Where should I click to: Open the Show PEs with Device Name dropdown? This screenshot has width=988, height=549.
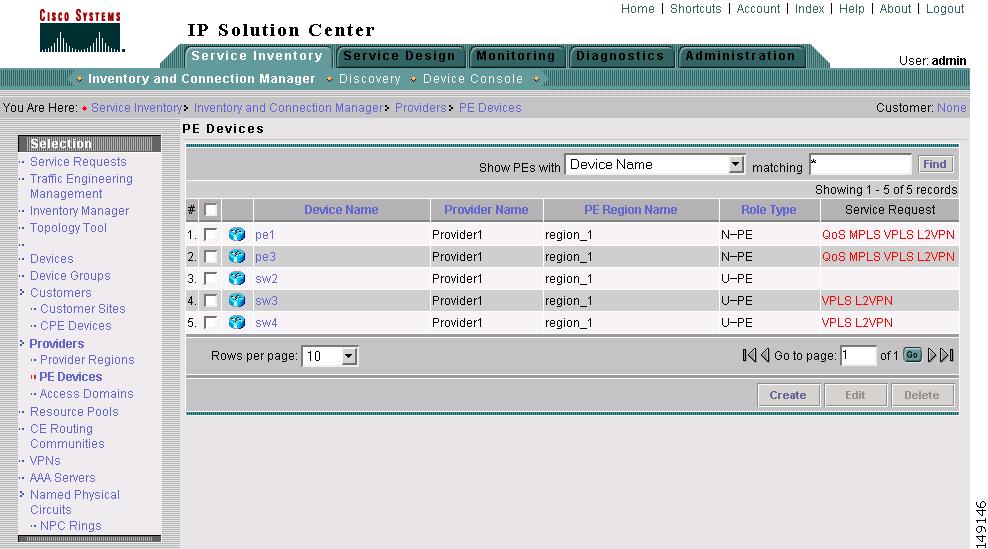click(x=655, y=165)
